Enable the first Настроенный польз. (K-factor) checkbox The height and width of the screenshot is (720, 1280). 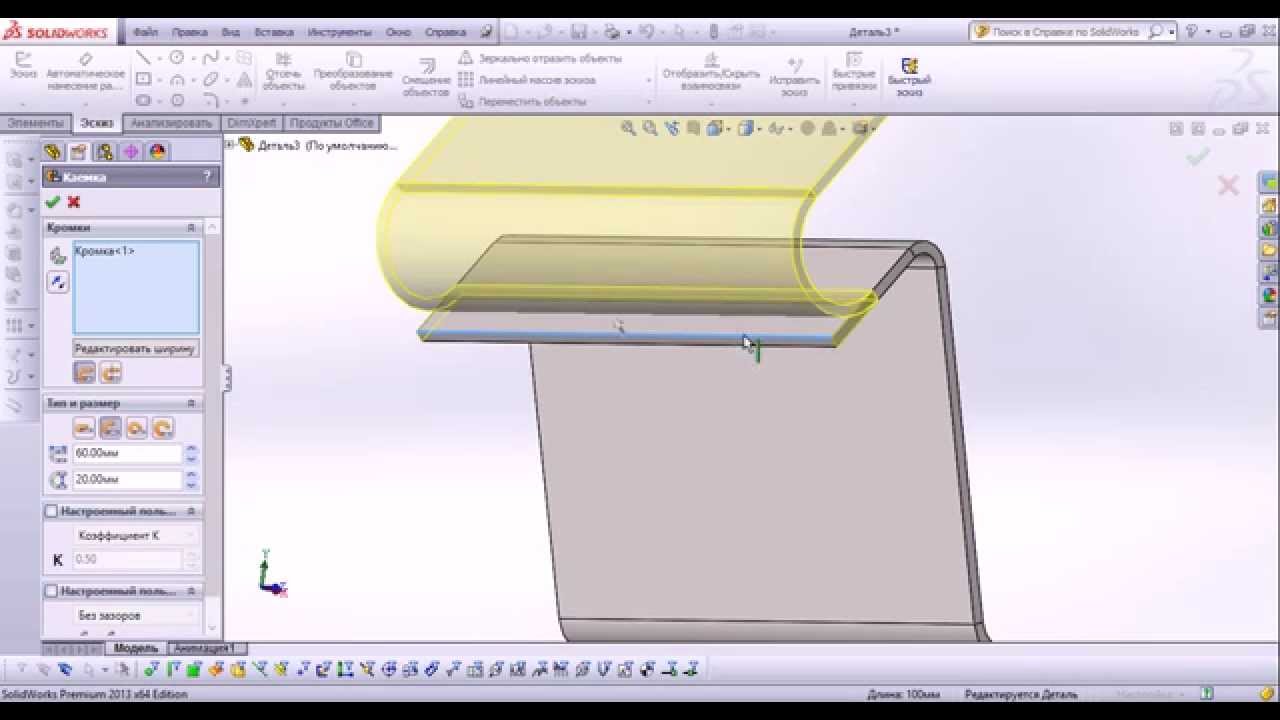51,511
